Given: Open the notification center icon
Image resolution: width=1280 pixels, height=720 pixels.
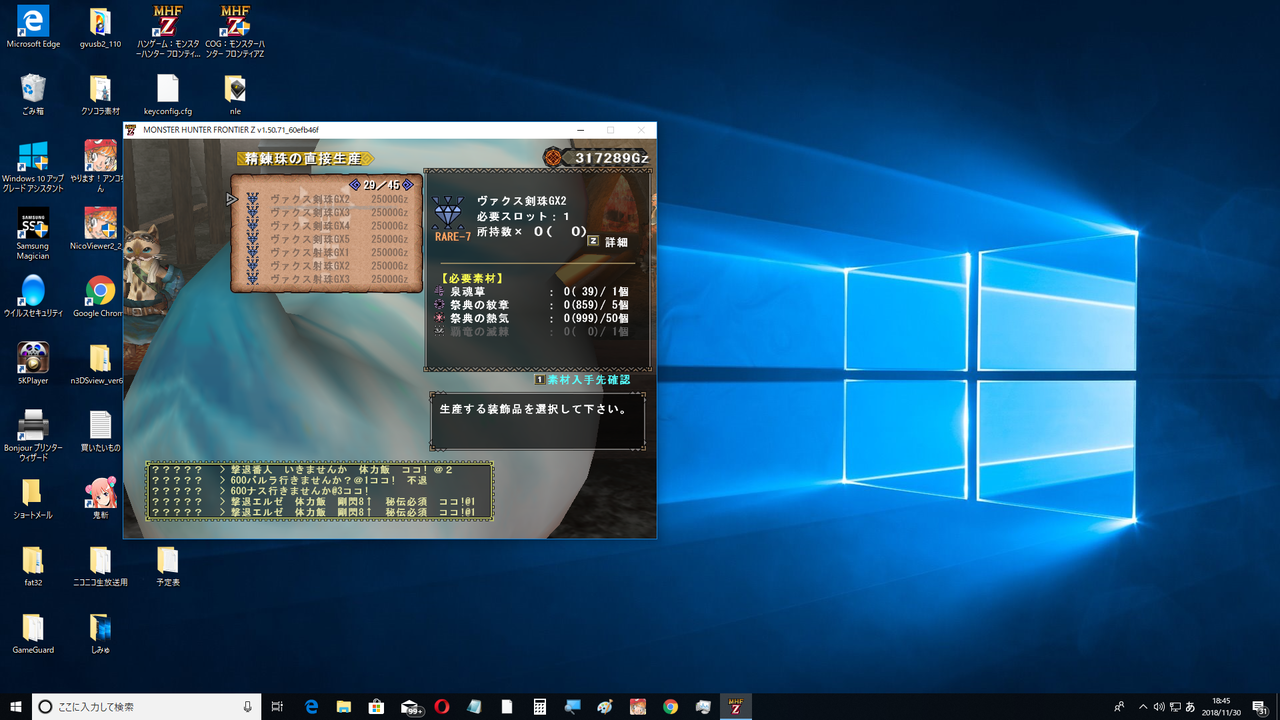Looking at the screenshot, I should click(x=1259, y=706).
